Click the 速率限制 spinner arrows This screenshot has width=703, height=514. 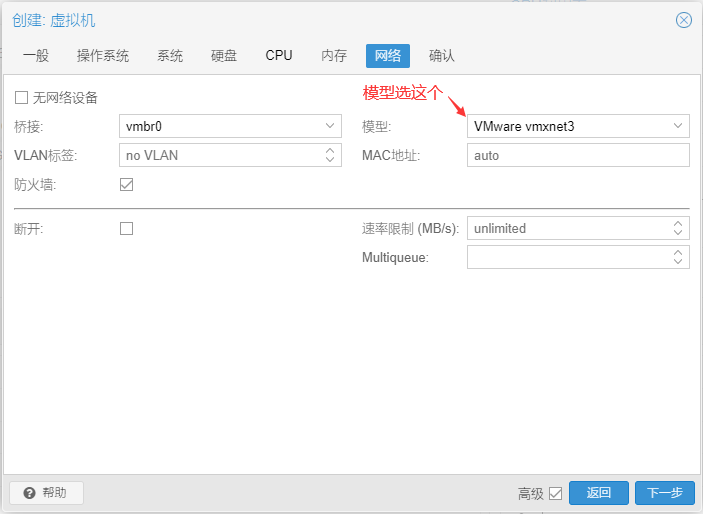pos(678,228)
